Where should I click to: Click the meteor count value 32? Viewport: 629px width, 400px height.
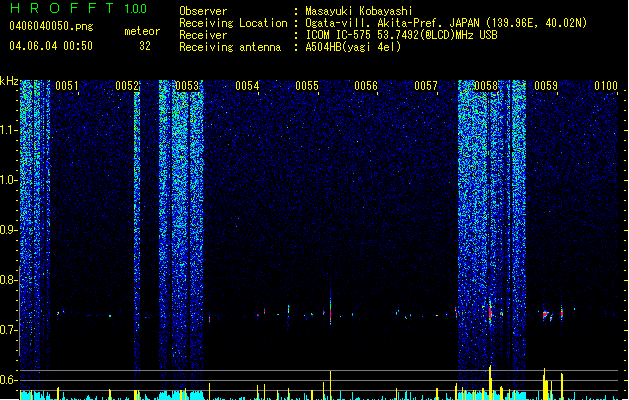click(x=145, y=46)
